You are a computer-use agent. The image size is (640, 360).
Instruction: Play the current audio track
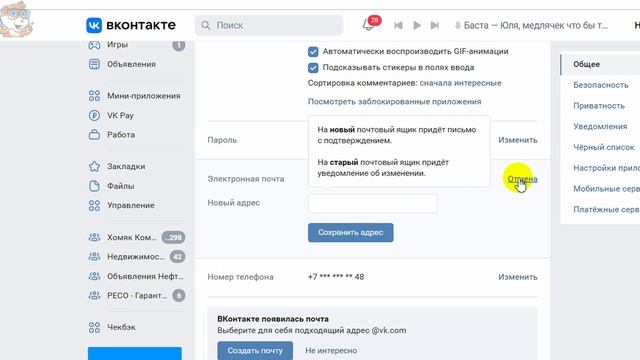point(417,26)
